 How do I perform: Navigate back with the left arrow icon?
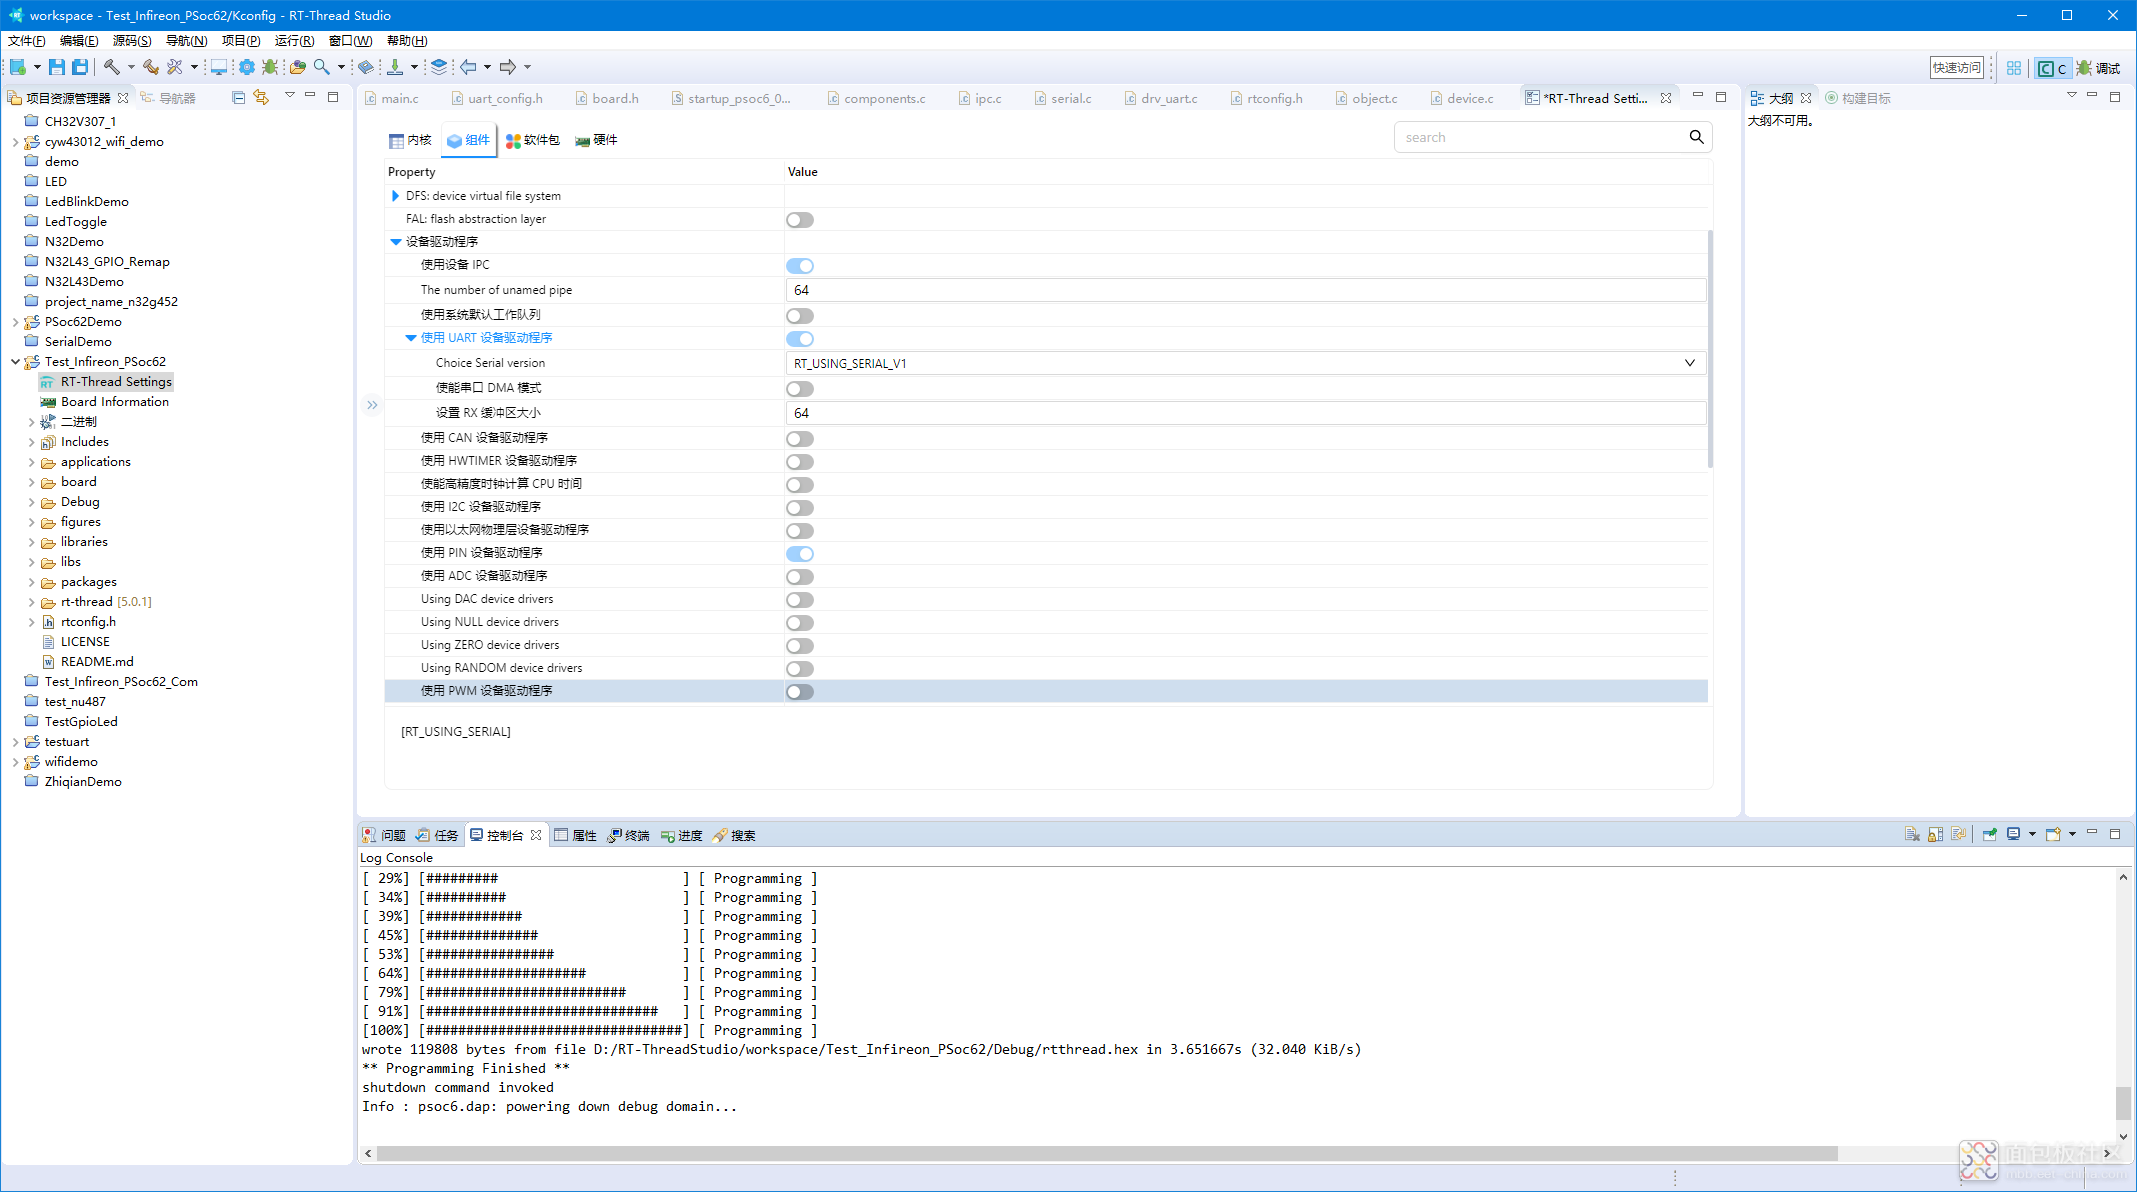click(x=468, y=67)
